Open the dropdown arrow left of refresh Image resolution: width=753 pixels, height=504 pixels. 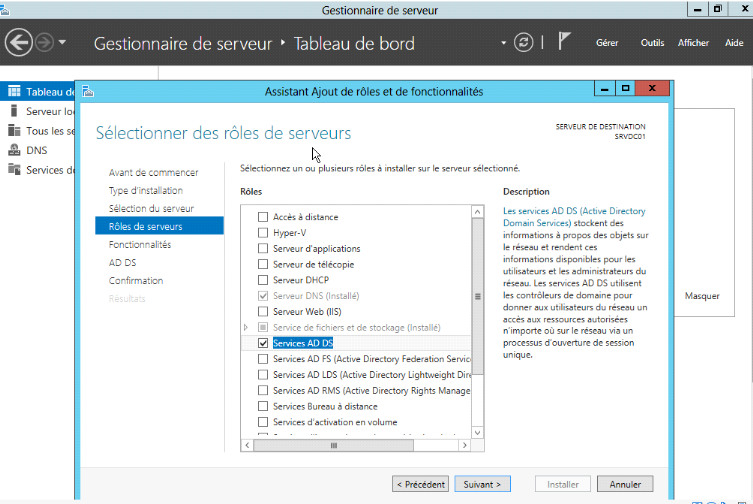click(503, 43)
